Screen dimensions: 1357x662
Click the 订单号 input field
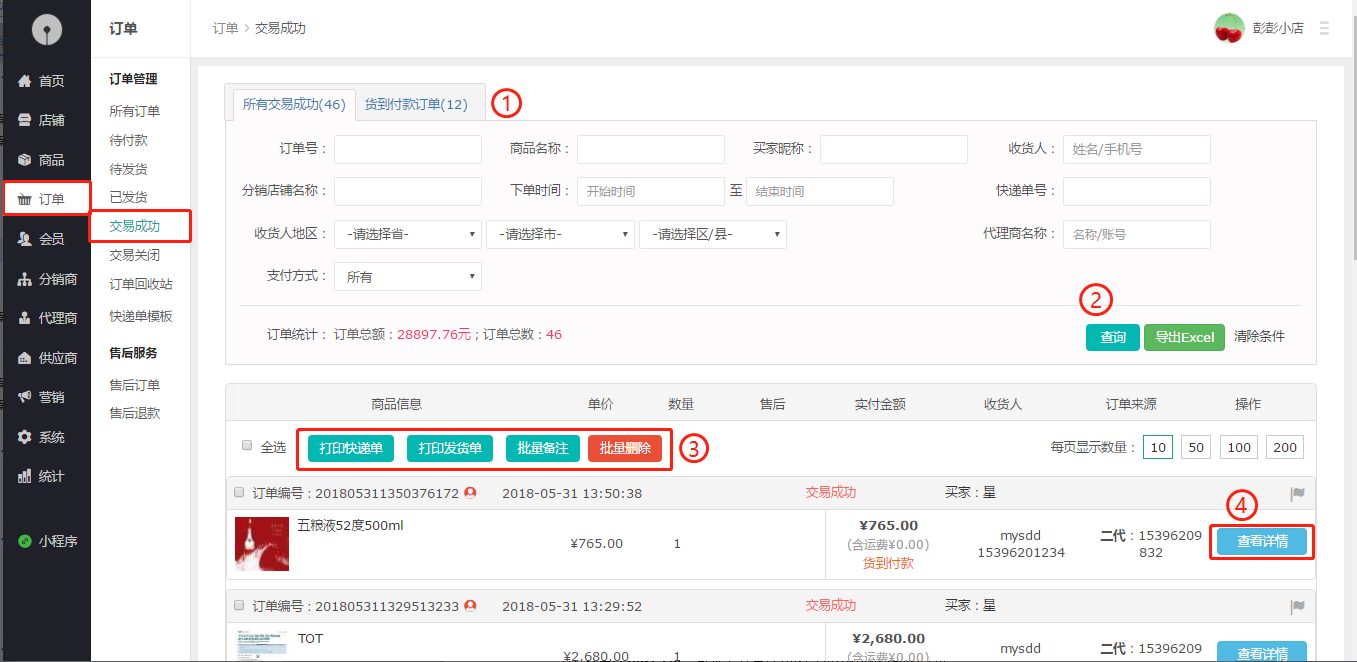tap(408, 150)
